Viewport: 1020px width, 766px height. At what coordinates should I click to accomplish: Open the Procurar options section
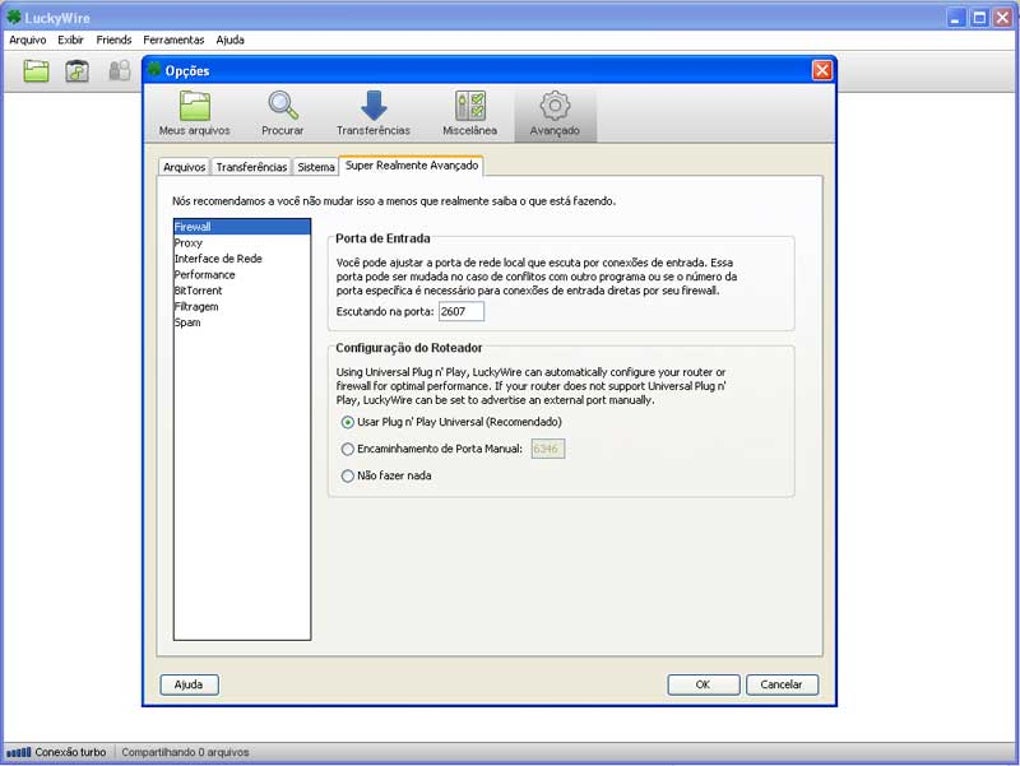coord(282,114)
